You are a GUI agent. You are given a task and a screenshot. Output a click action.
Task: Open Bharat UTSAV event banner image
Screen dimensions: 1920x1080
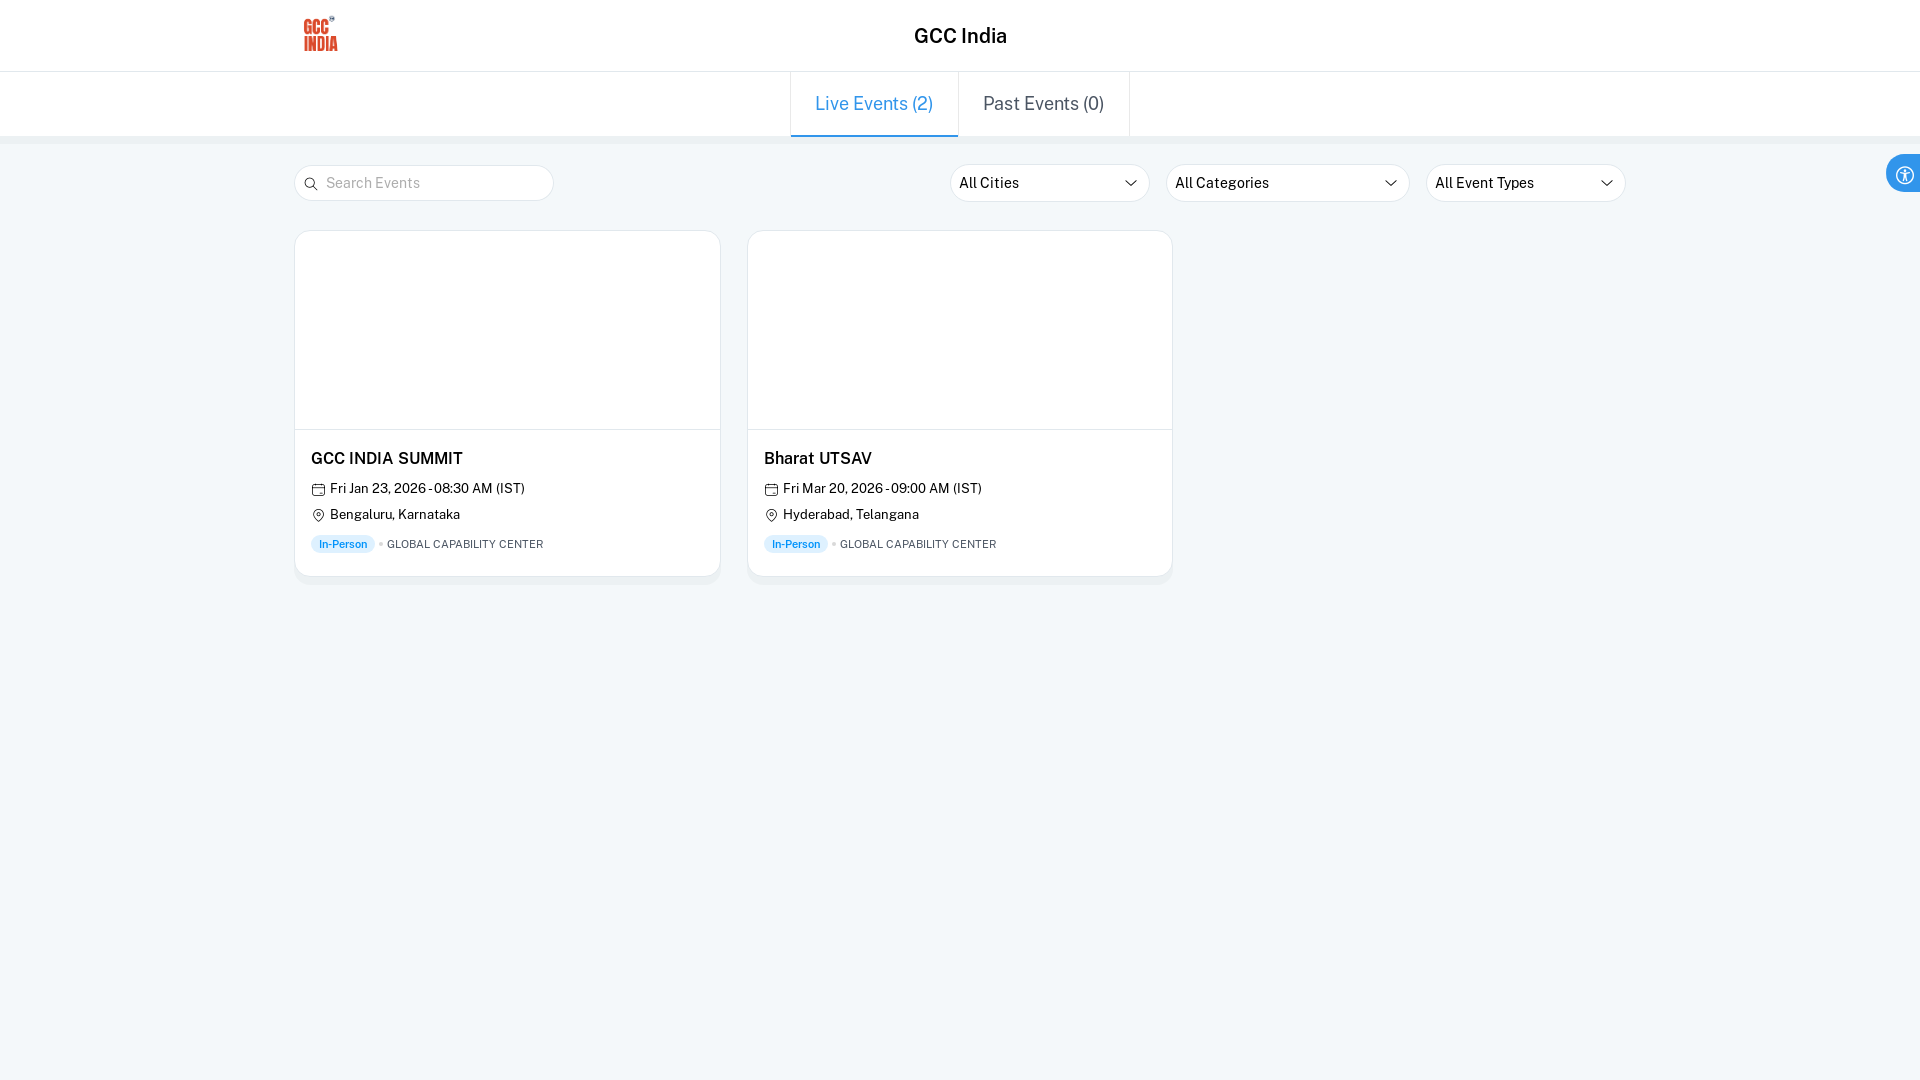960,330
